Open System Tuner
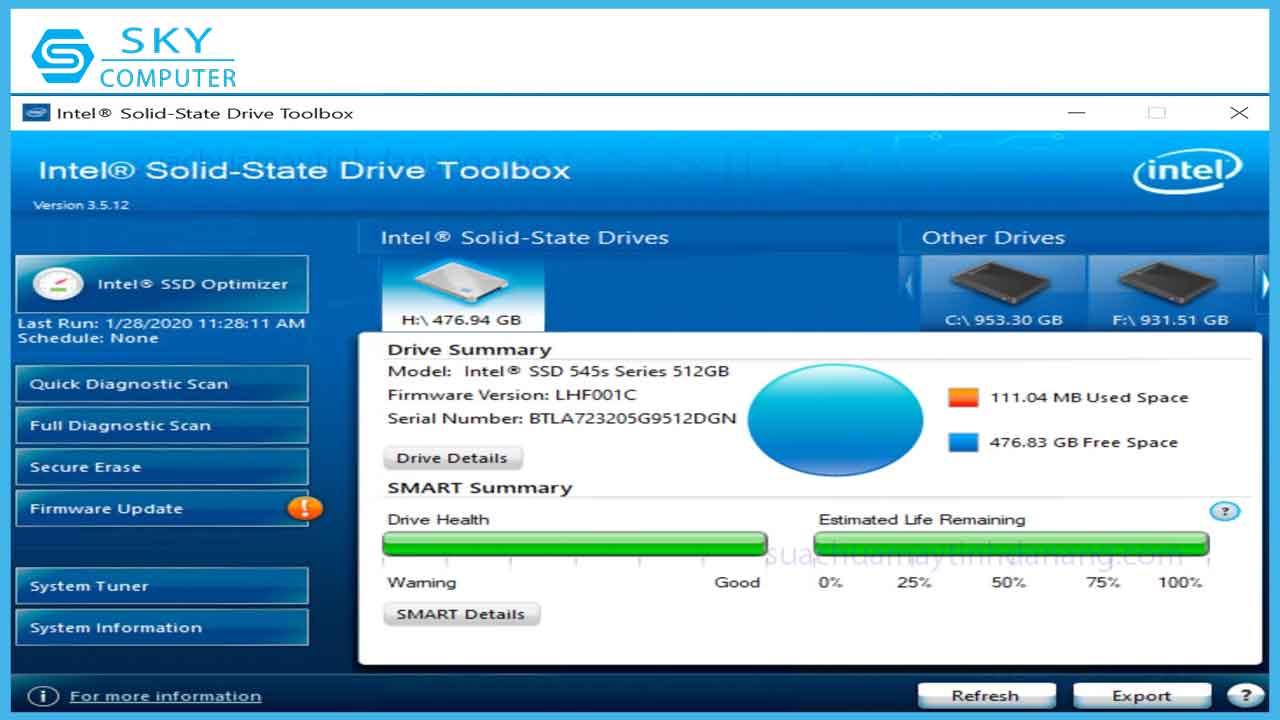The height and width of the screenshot is (720, 1280). [x=162, y=586]
